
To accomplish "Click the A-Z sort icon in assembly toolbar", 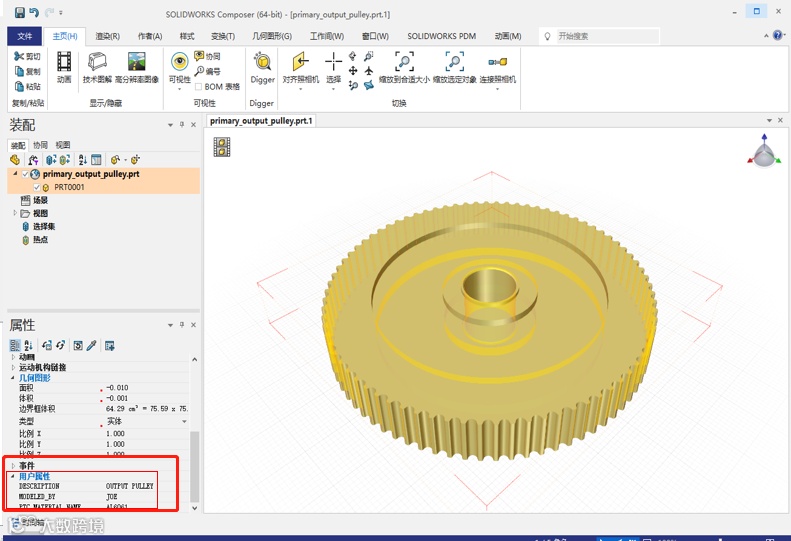I will (x=83, y=160).
